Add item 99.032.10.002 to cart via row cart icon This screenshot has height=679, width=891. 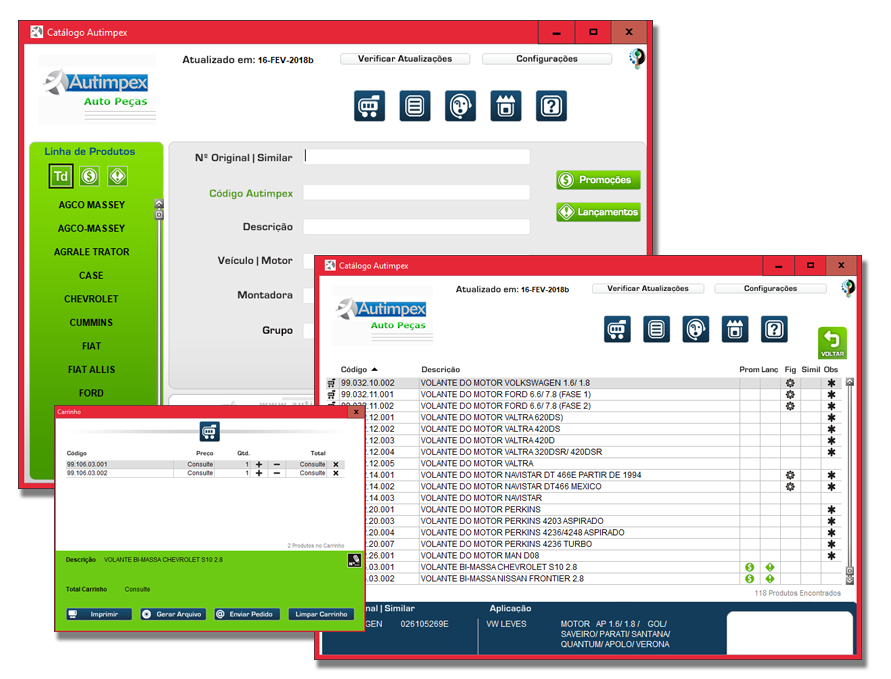pyautogui.click(x=331, y=384)
